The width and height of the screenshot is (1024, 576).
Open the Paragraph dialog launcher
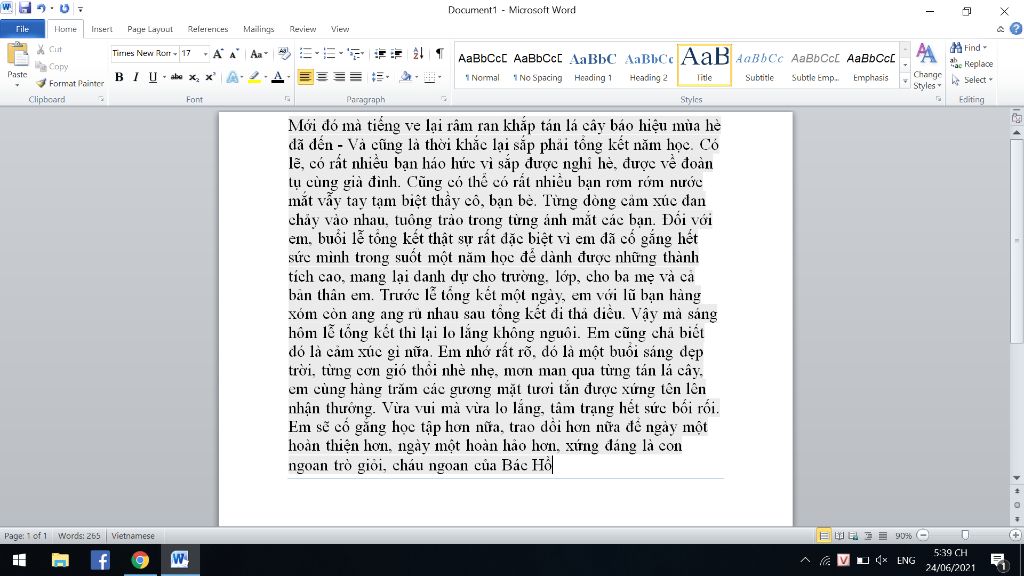444,99
